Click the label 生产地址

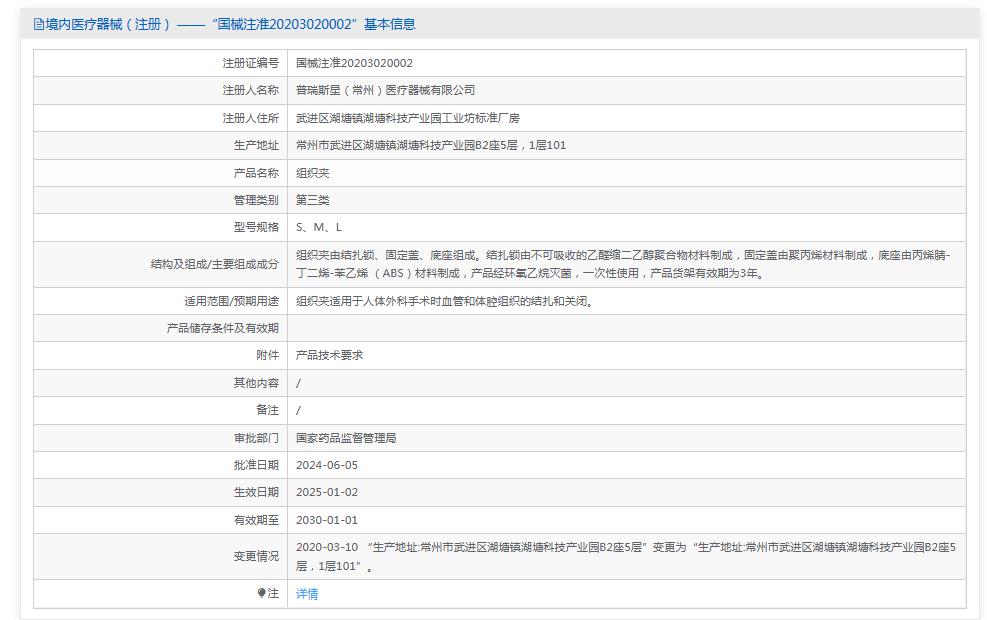[256, 145]
